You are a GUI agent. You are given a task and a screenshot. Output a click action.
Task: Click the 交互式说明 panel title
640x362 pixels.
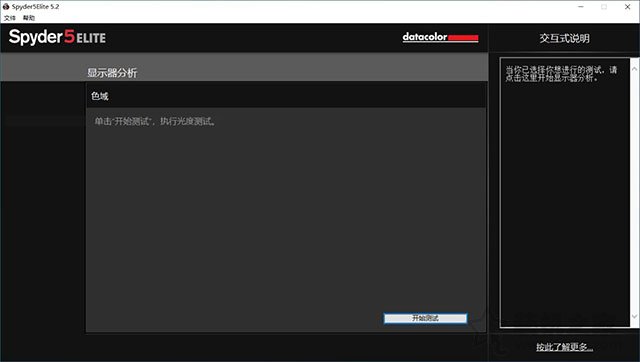[x=564, y=38]
